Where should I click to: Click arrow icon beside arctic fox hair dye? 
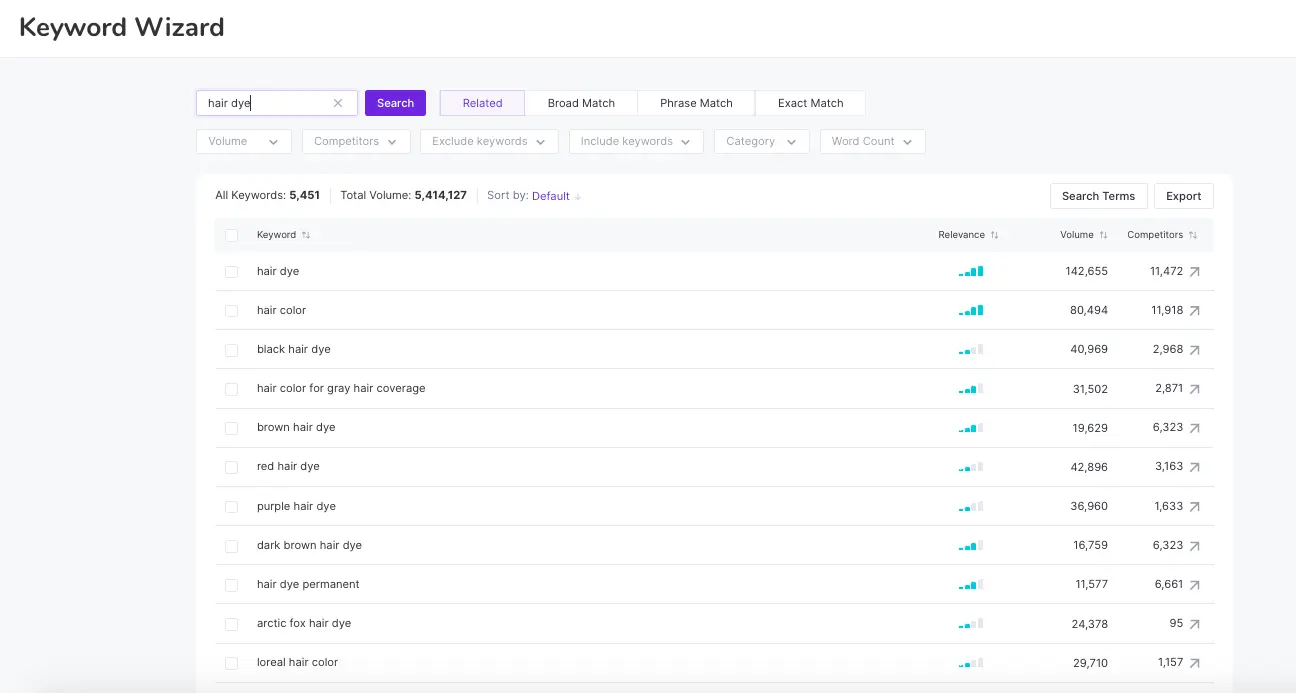[1194, 624]
